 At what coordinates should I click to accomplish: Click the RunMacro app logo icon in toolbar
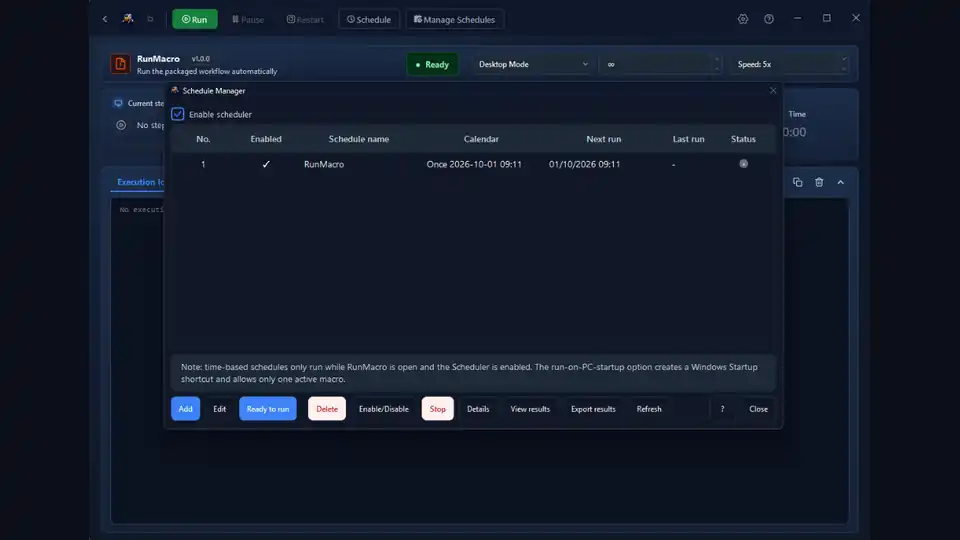tap(127, 18)
